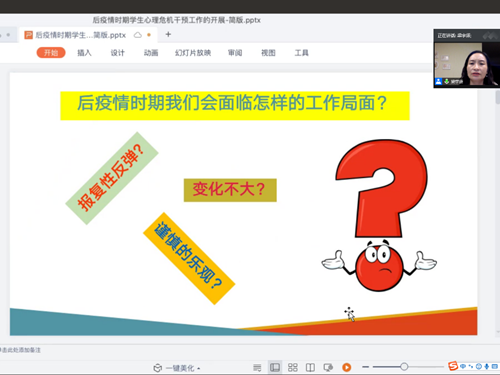Image resolution: width=500 pixels, height=375 pixels.
Task: Select normal view icon in status bar
Action: tap(275, 367)
